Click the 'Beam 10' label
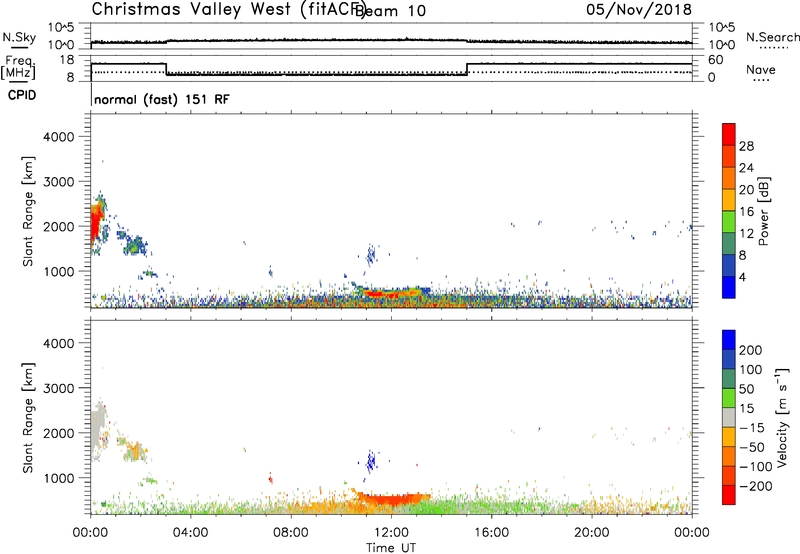The height and width of the screenshot is (554, 800). pos(390,11)
